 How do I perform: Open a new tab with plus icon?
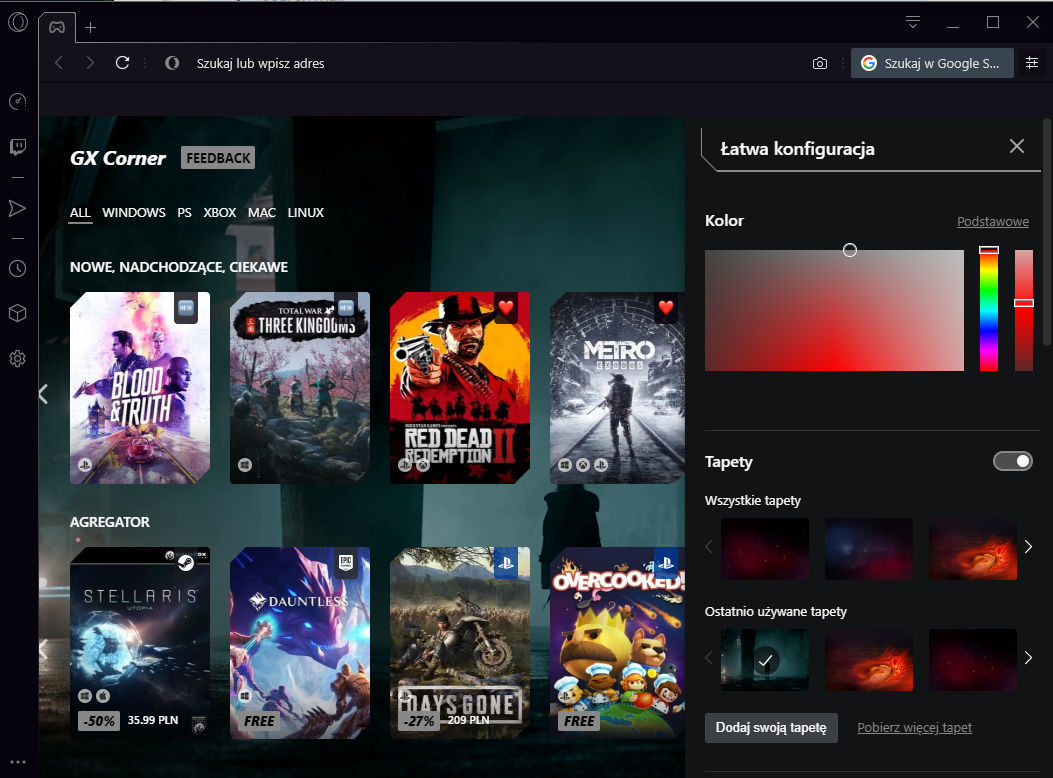pos(91,28)
